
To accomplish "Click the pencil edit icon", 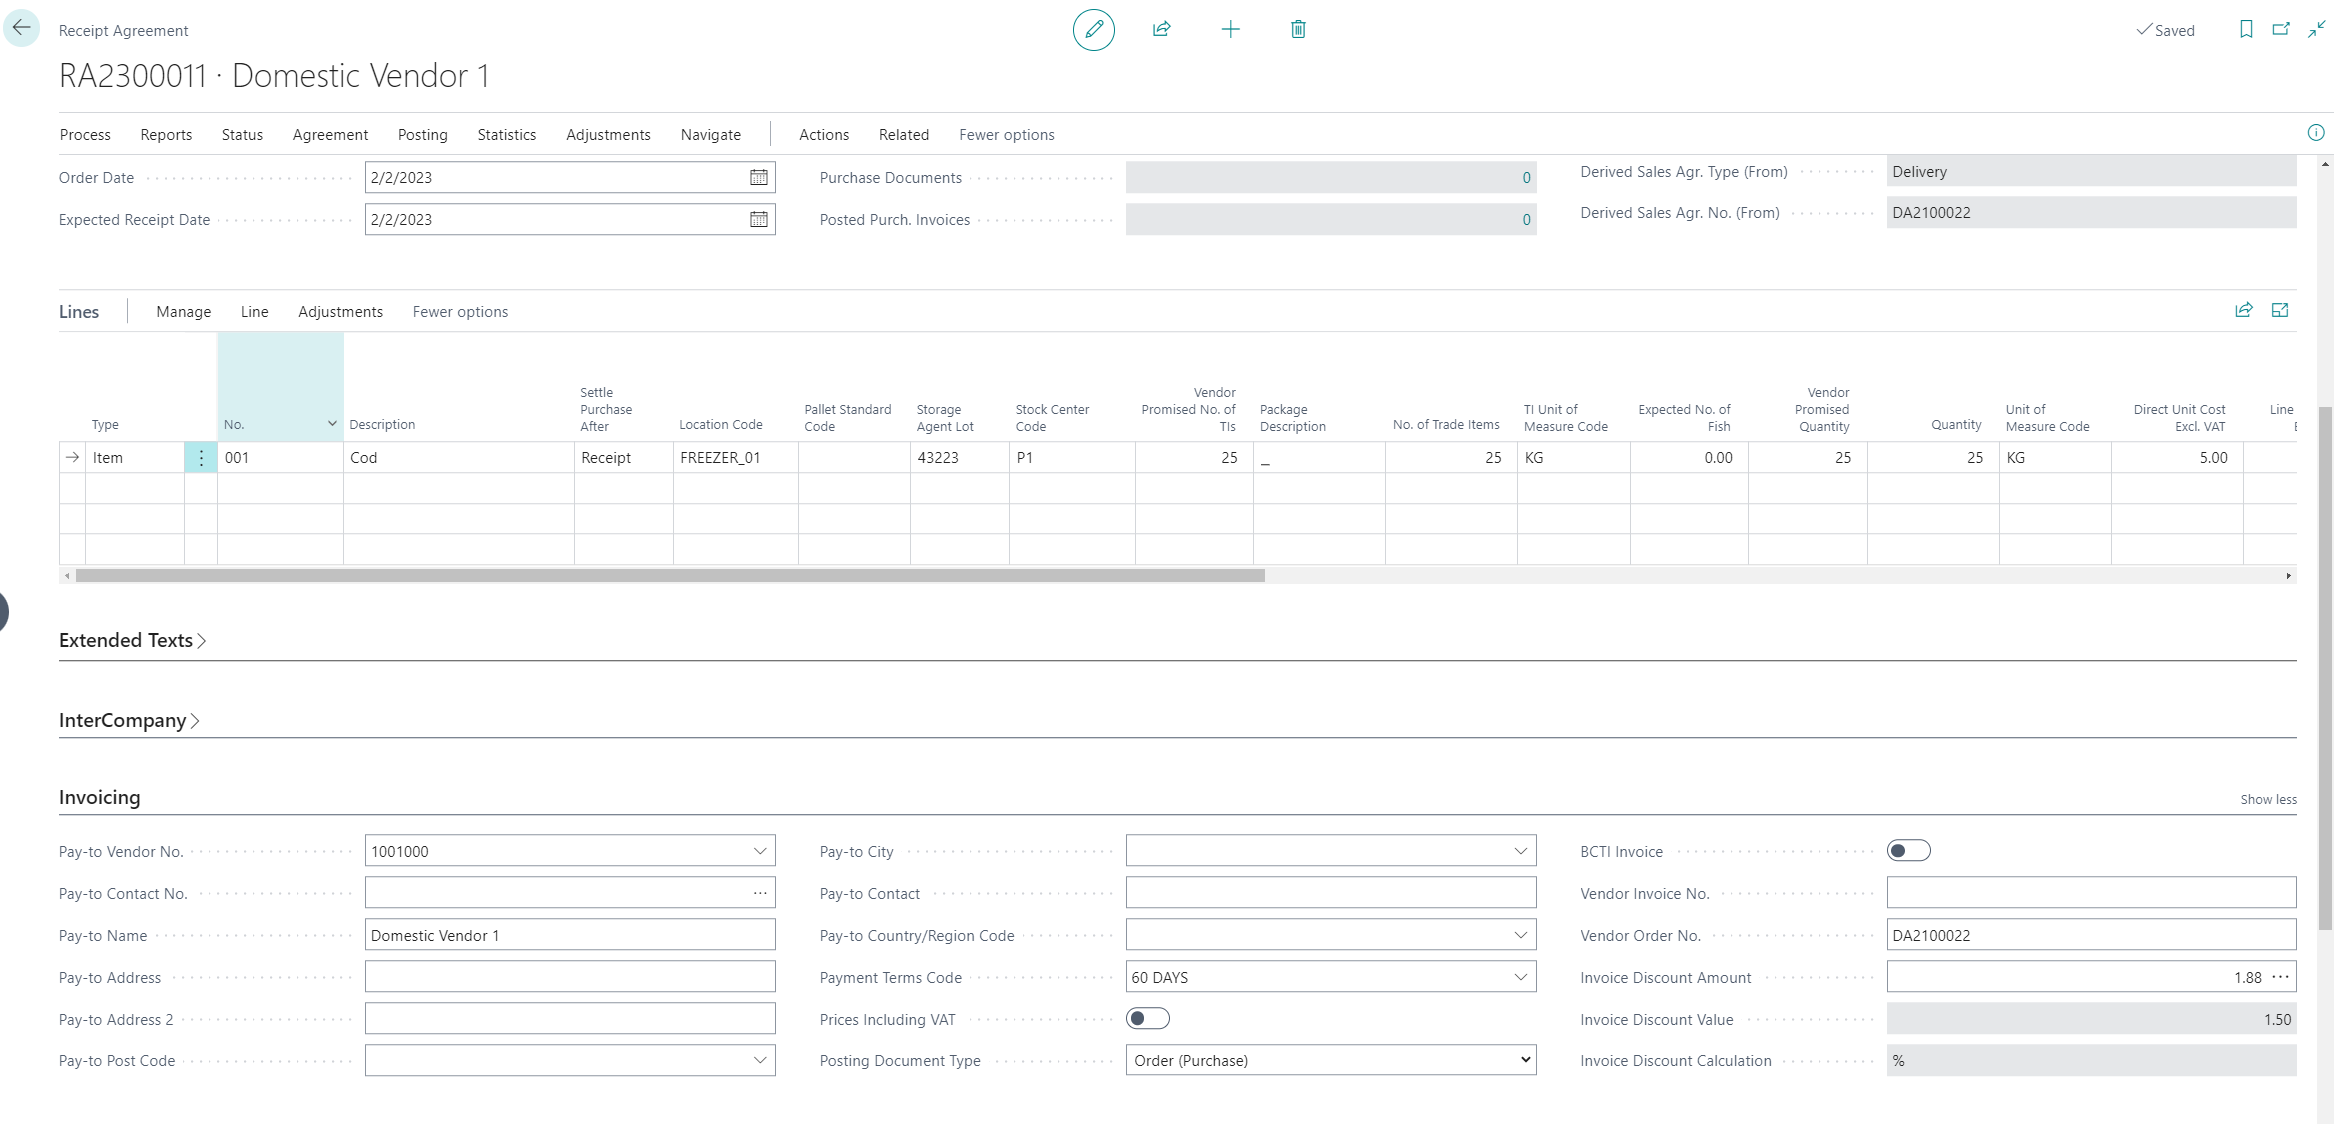I will tap(1093, 30).
